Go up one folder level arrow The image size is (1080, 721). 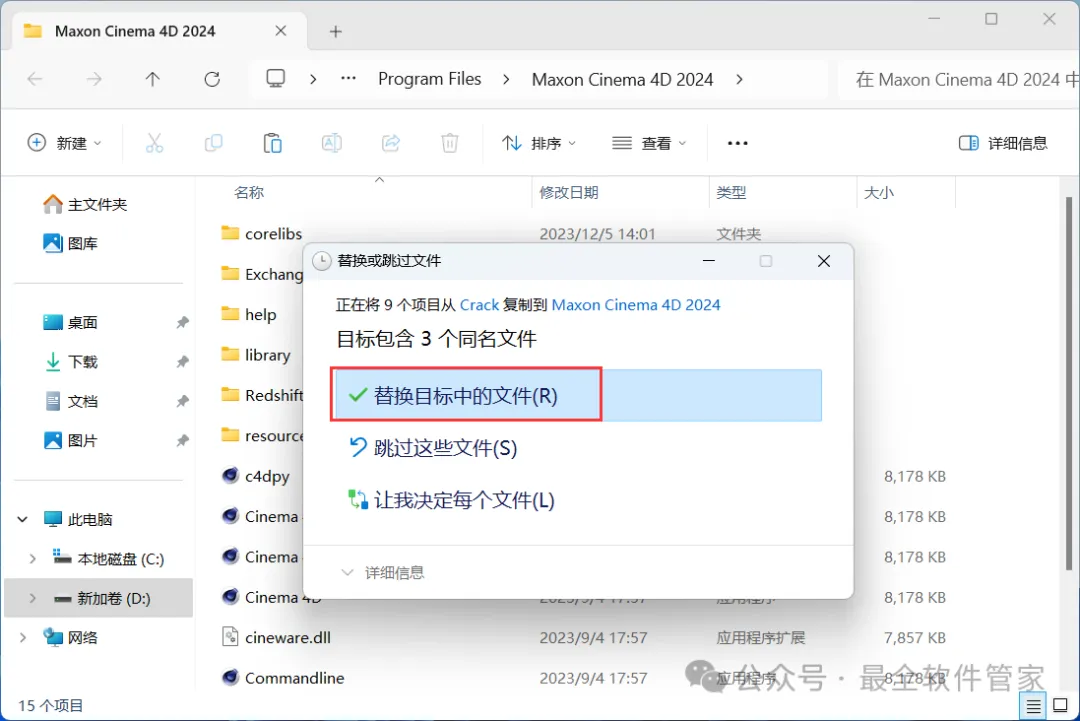point(153,79)
